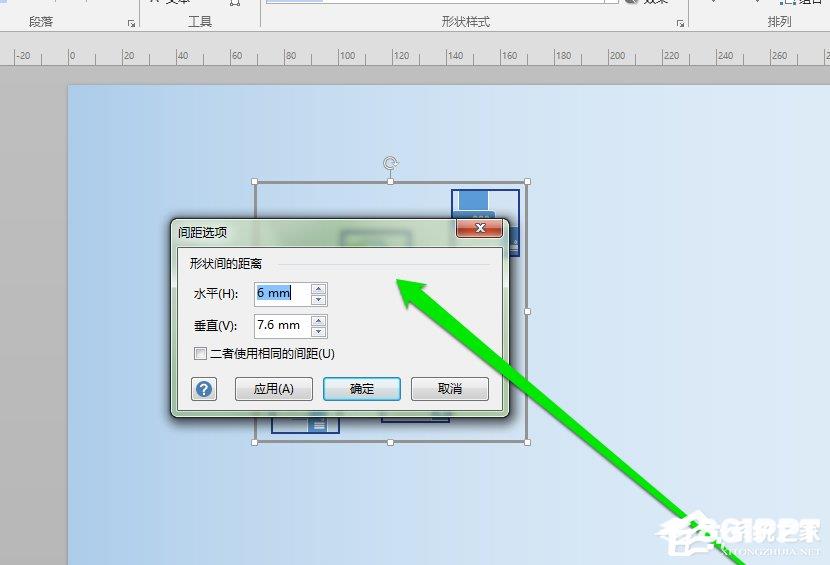Image resolution: width=830 pixels, height=565 pixels.
Task: Click the bottom-middle selection handle
Action: pyautogui.click(x=391, y=442)
